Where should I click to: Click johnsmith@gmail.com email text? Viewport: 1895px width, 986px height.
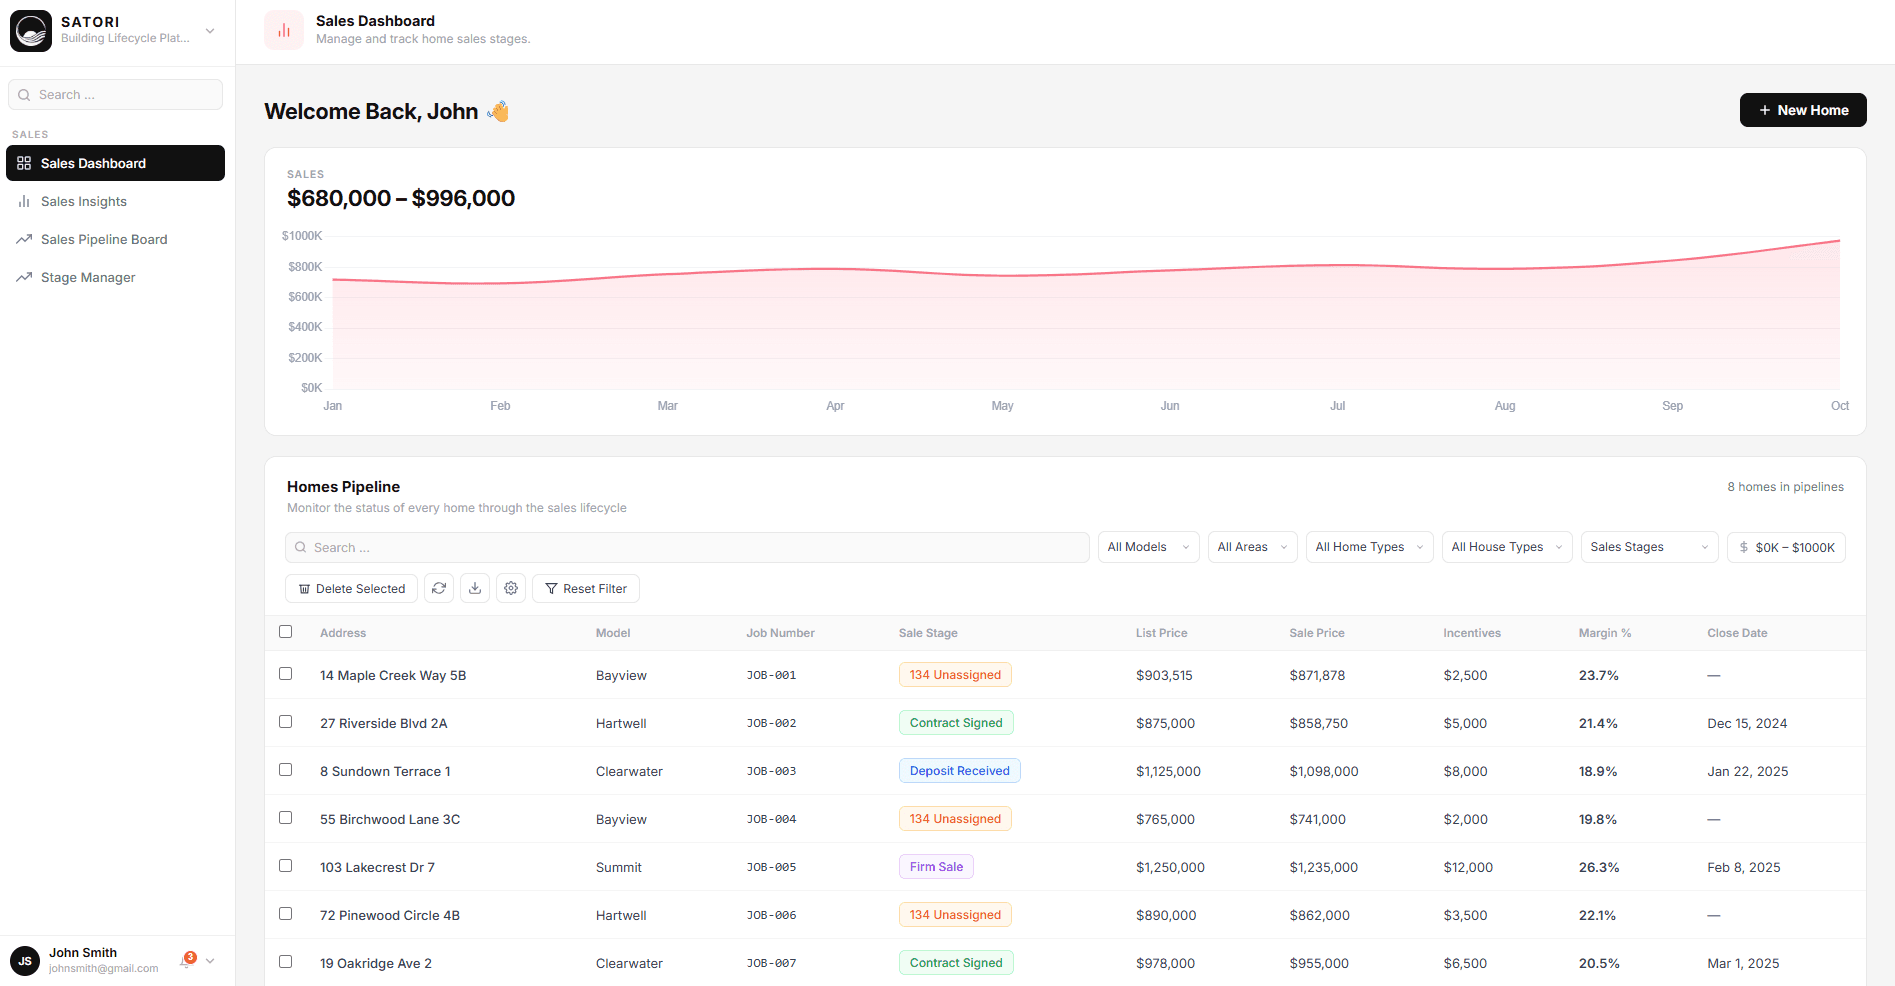pyautogui.click(x=104, y=968)
